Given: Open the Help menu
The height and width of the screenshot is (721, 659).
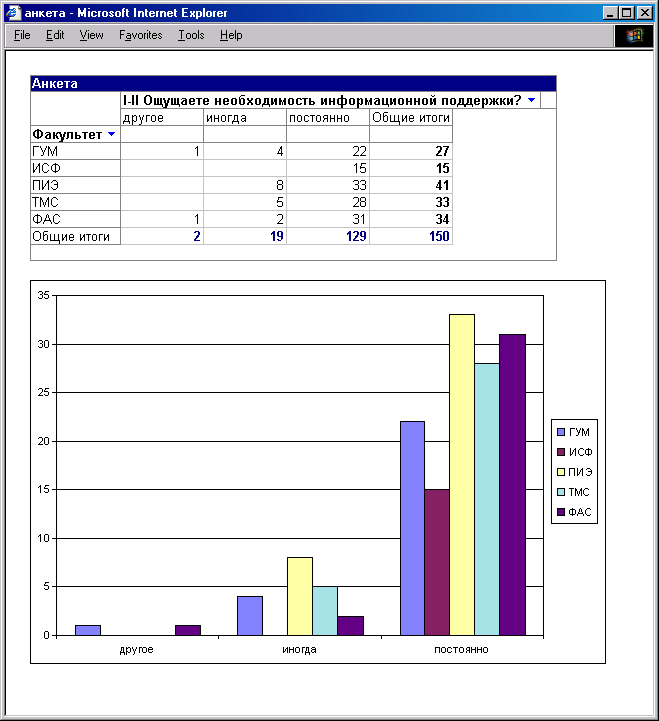Looking at the screenshot, I should coord(231,35).
